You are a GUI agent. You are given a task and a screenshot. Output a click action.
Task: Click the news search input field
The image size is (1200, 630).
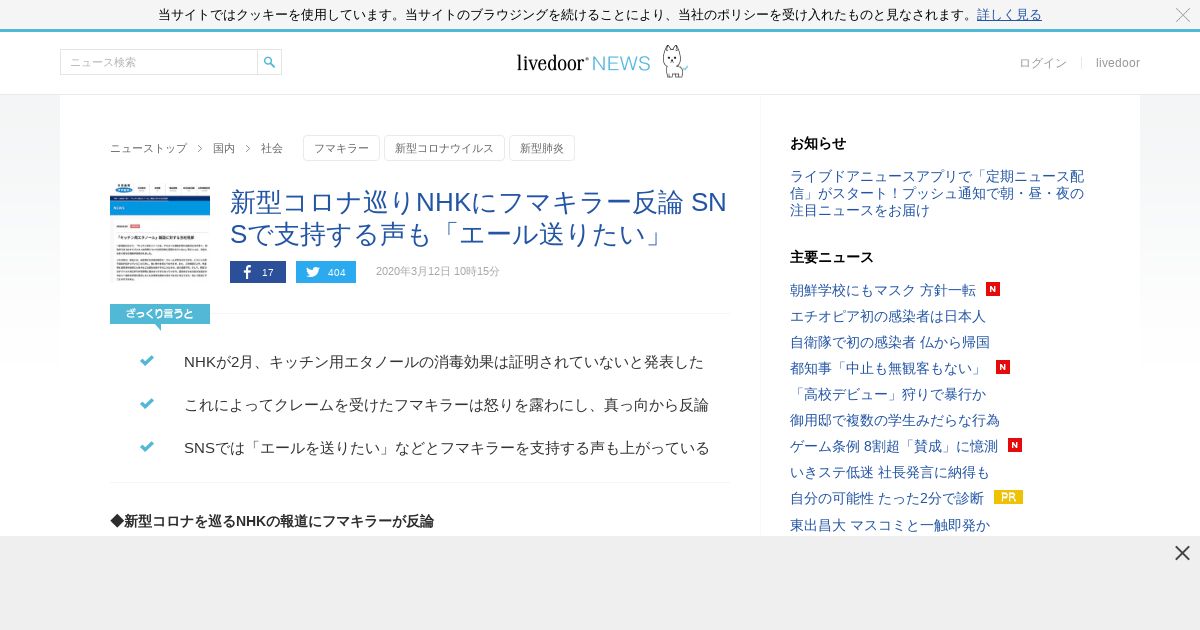pos(159,62)
